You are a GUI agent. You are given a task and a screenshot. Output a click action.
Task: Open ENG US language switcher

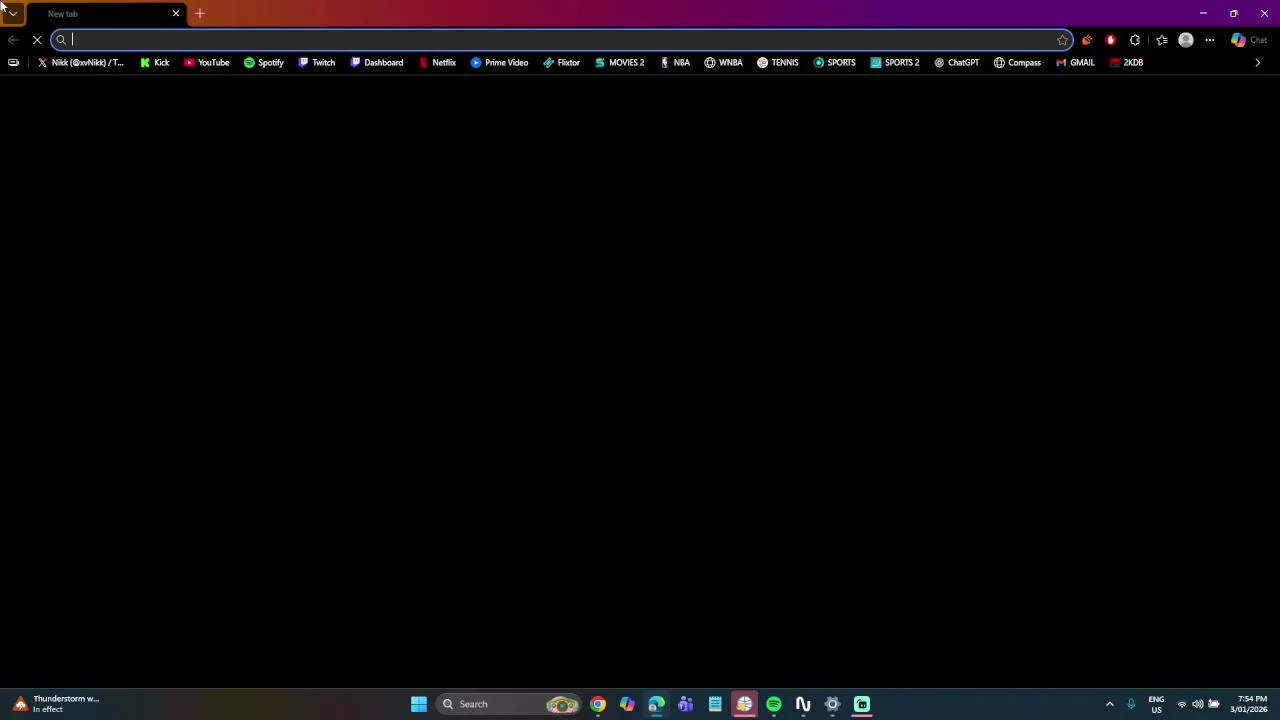1156,704
